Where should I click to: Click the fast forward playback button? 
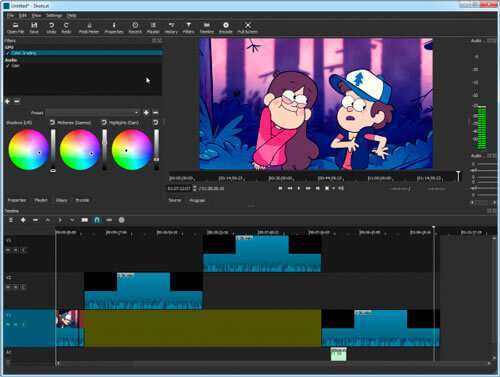(308, 188)
